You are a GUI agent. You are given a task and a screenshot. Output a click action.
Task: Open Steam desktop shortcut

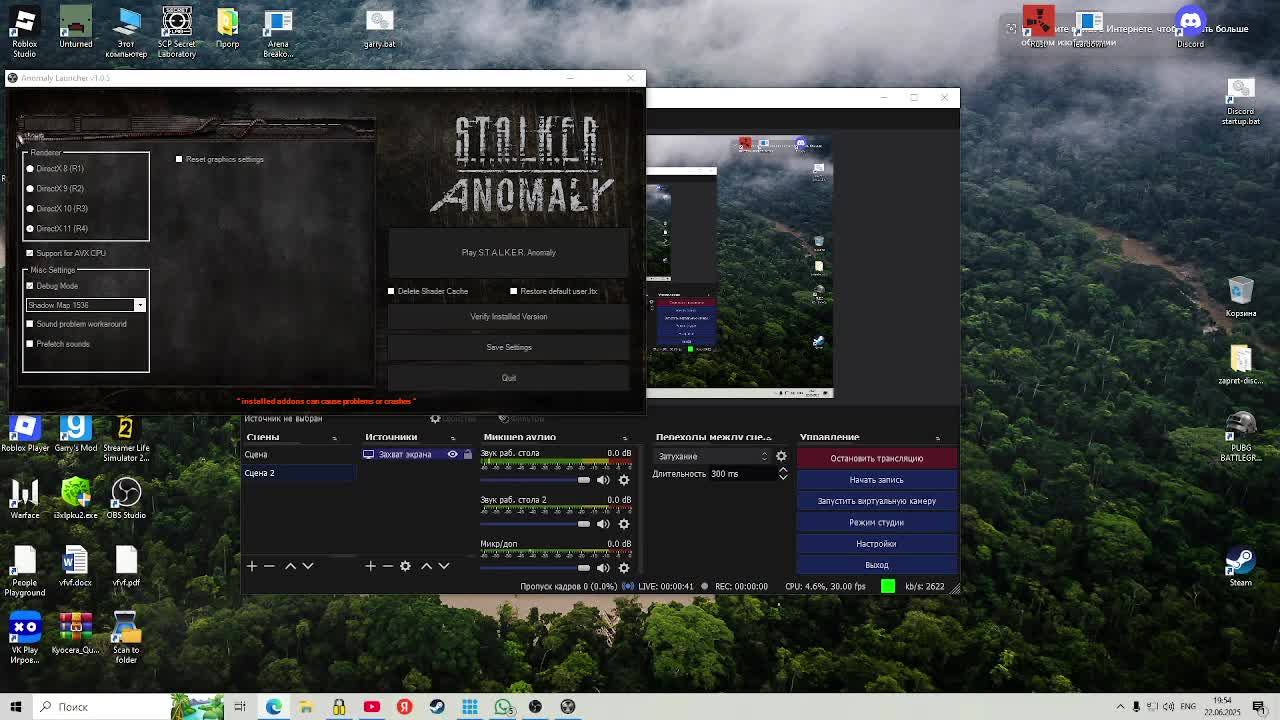tap(1241, 566)
